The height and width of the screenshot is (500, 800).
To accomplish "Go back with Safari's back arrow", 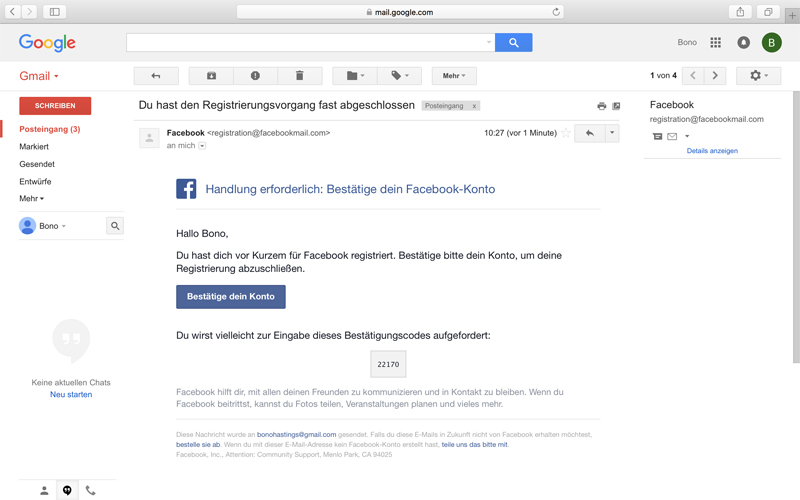I will pos(13,11).
